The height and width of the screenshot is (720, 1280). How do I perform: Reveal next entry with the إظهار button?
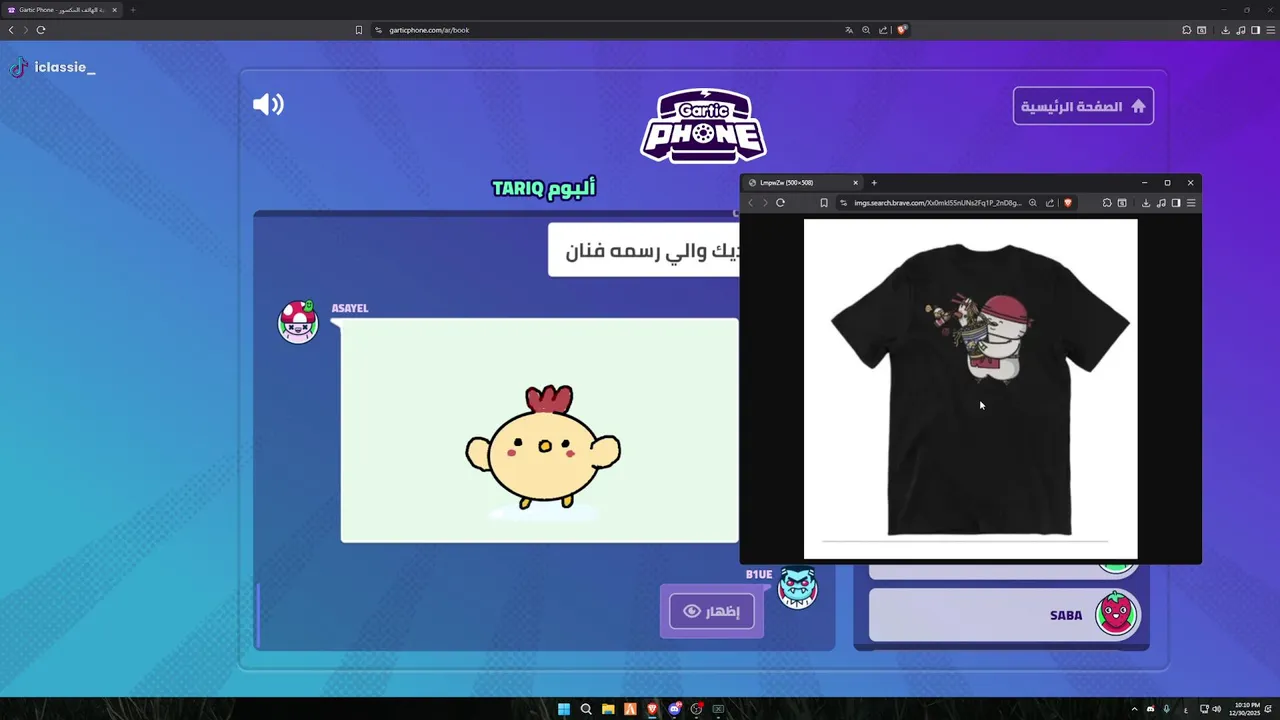point(711,611)
